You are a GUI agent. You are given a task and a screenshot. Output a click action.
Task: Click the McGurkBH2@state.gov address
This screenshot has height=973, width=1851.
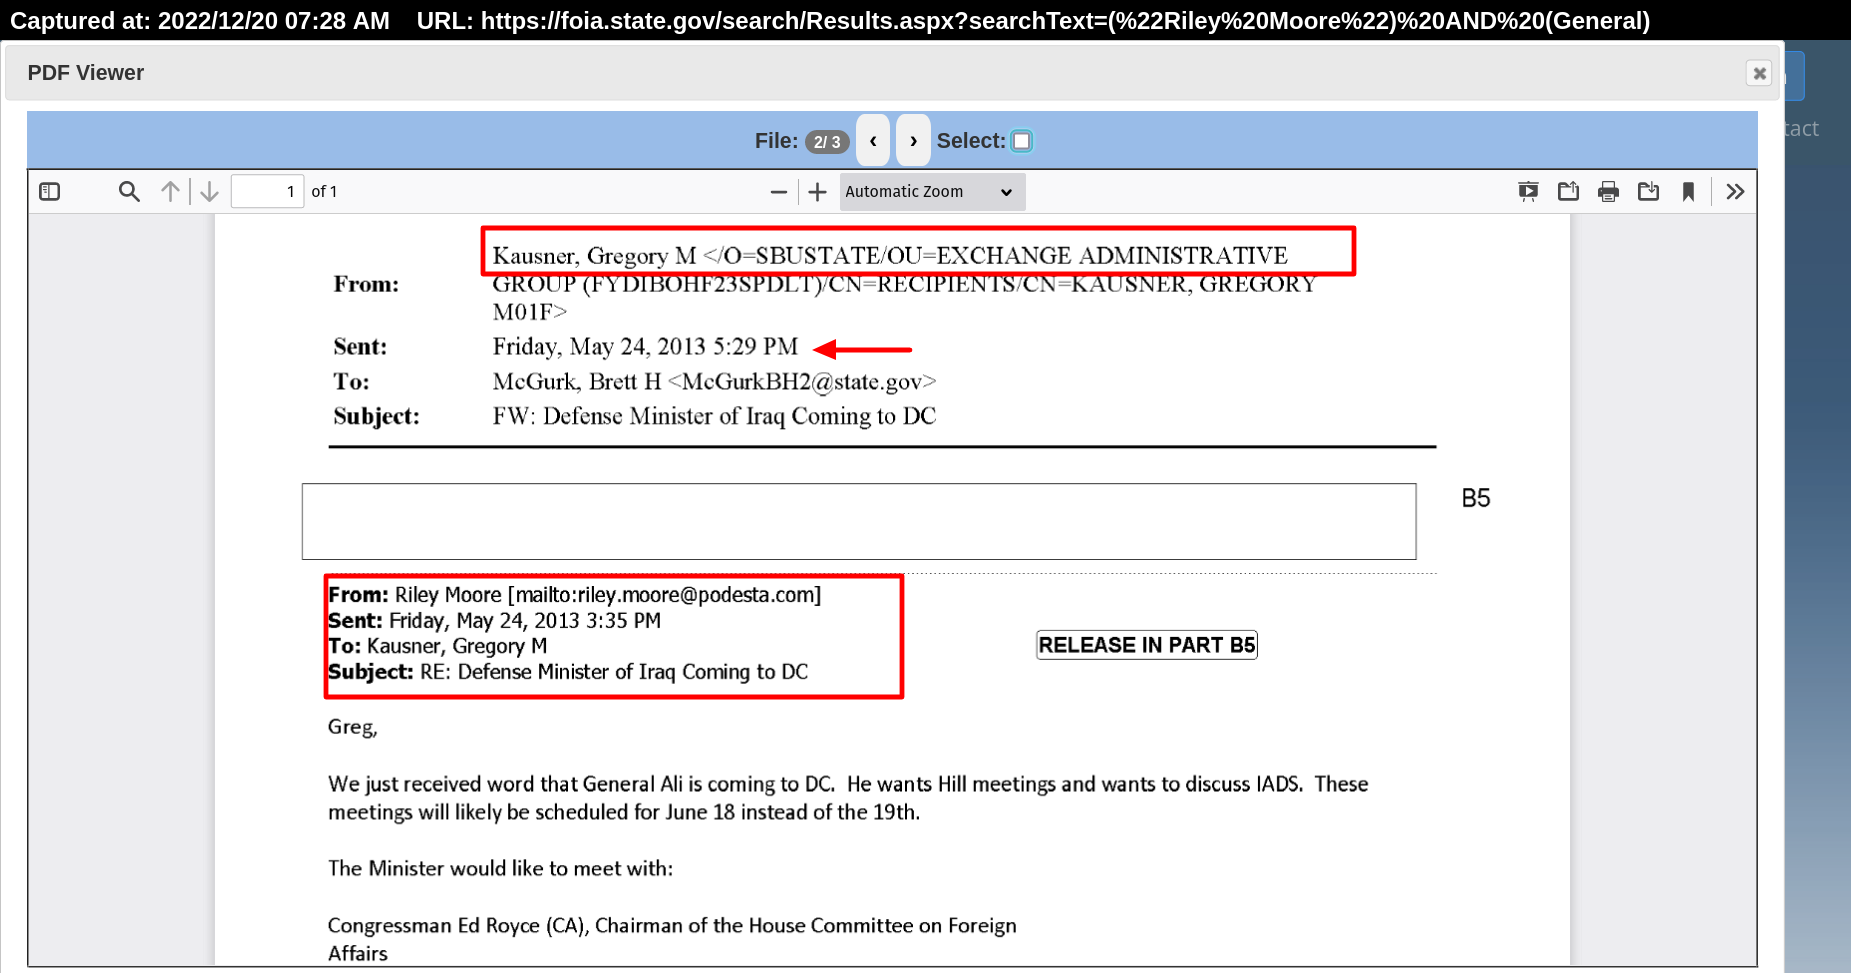pyautogui.click(x=802, y=381)
